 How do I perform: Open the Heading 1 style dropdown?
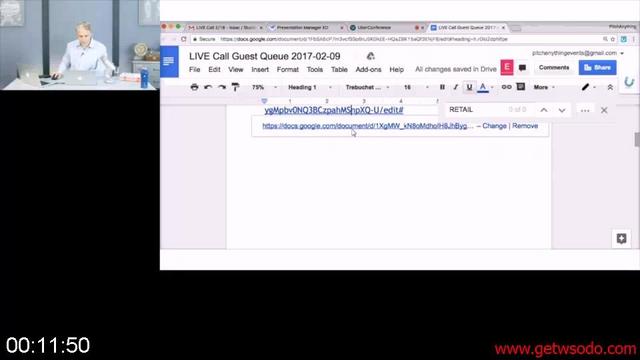[x=309, y=87]
